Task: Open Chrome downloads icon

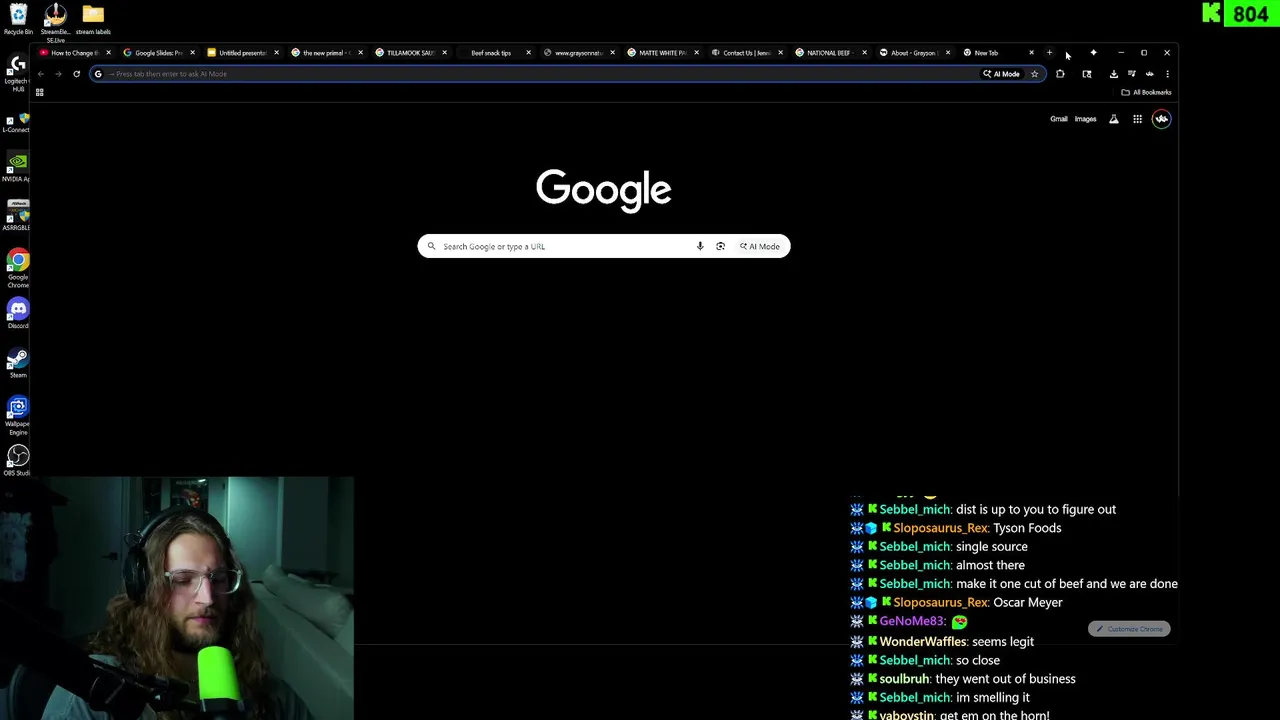Action: 1113,74
